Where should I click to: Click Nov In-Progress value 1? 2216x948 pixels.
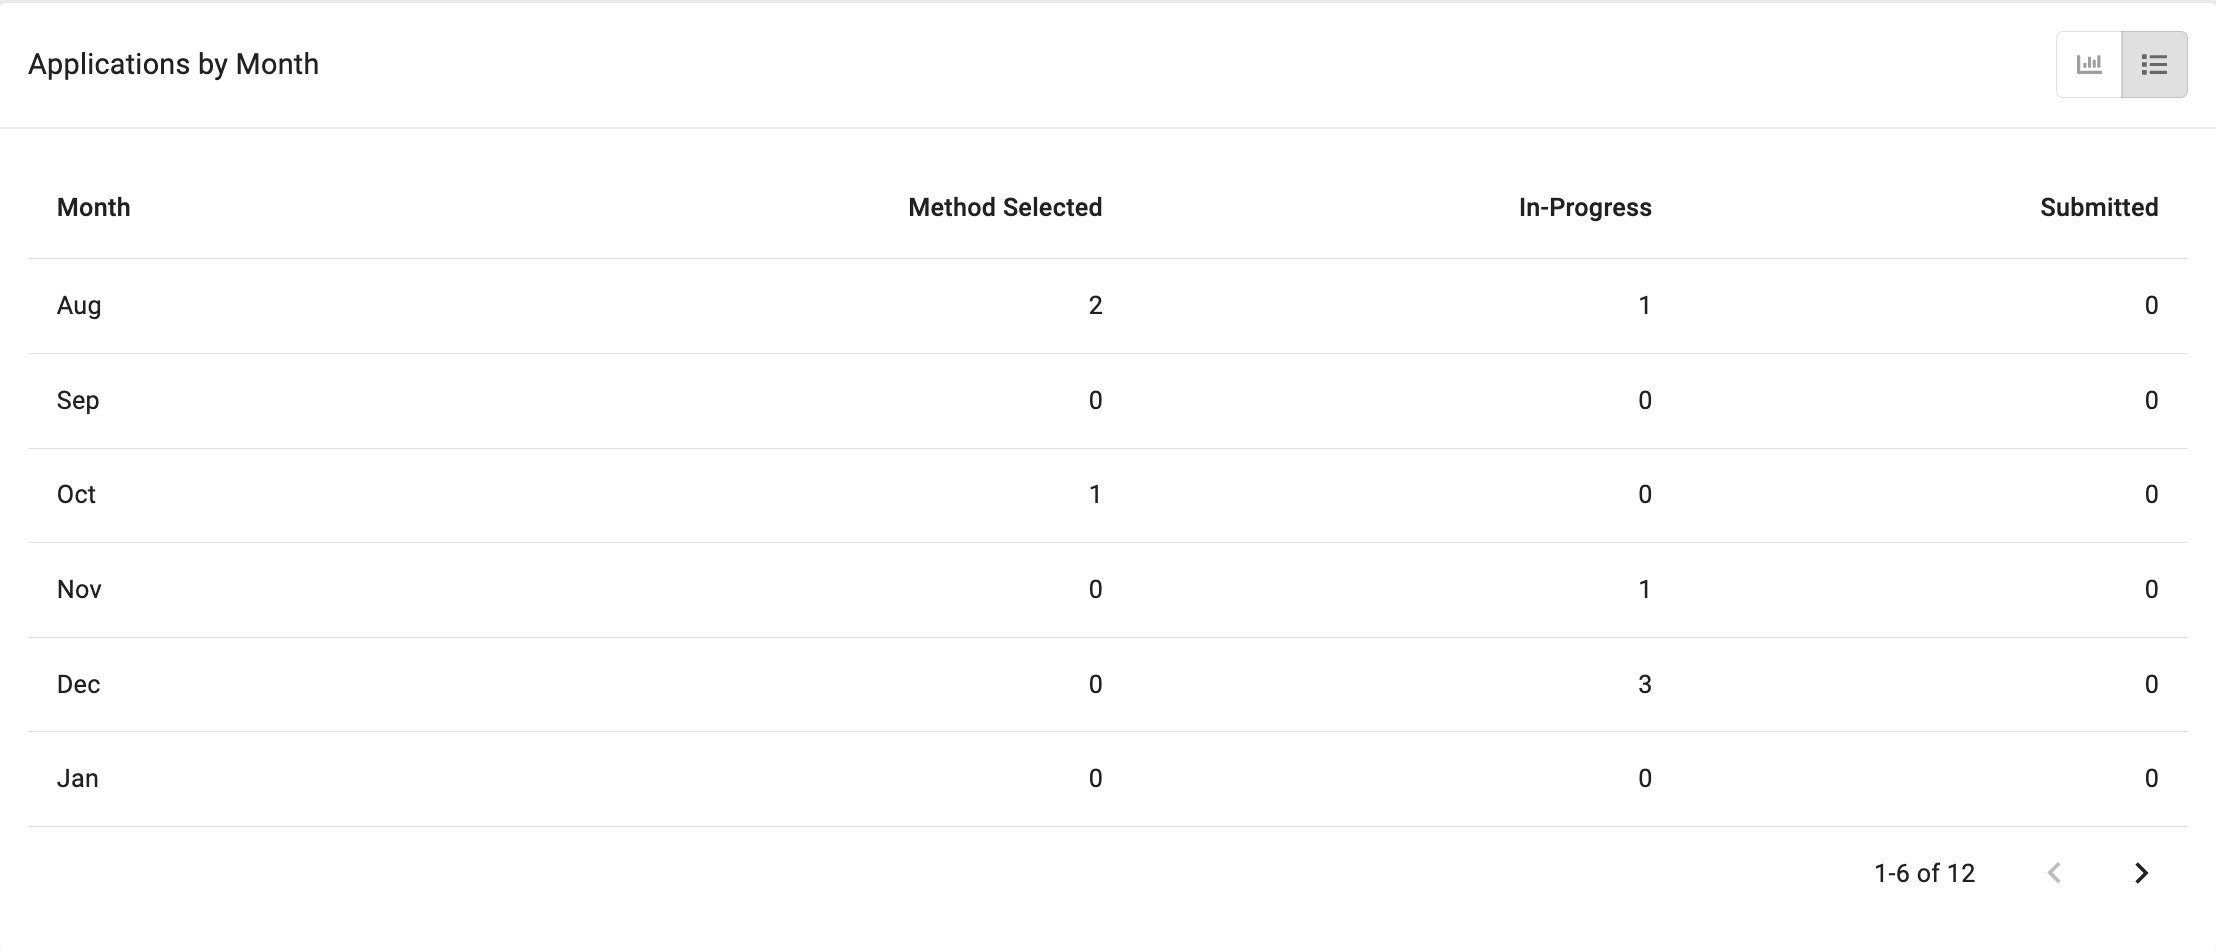(1645, 589)
